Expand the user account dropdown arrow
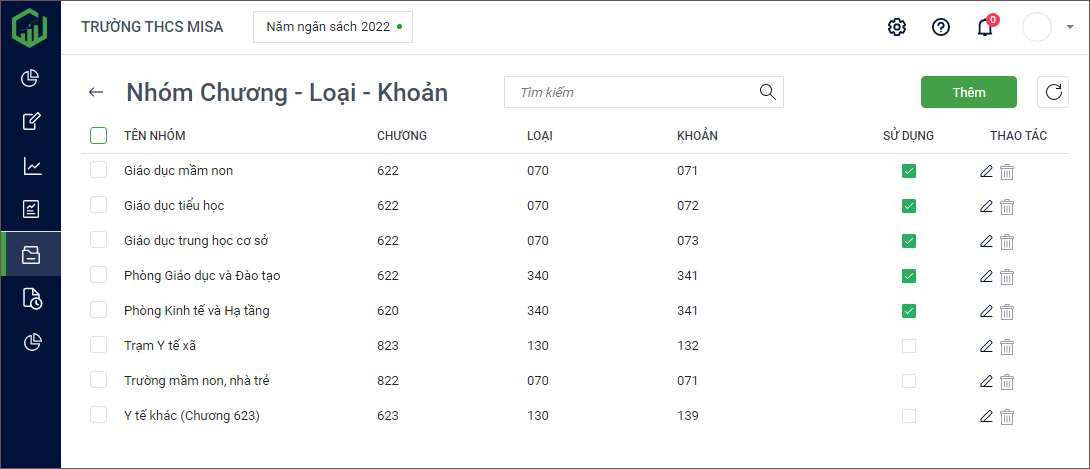This screenshot has height=469, width=1090. pyautogui.click(x=1070, y=27)
